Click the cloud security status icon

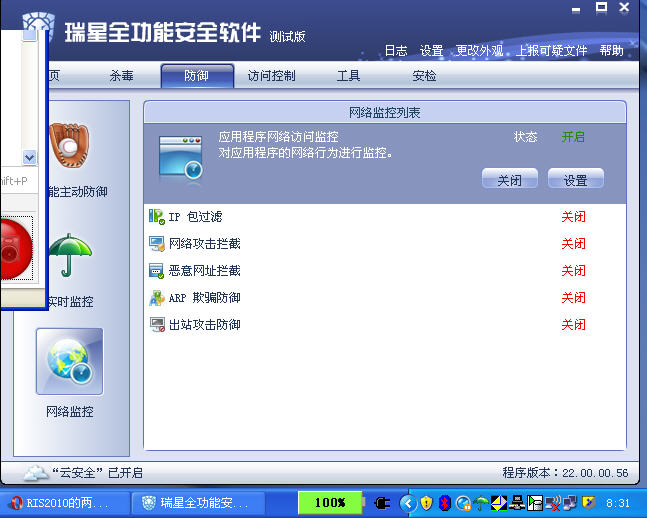35,473
